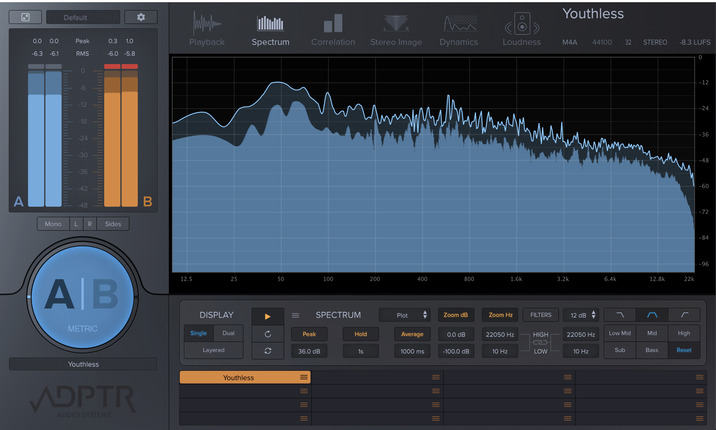Image resolution: width=716 pixels, height=430 pixels.
Task: Click the resize window icon beside Default
Action: (24, 17)
